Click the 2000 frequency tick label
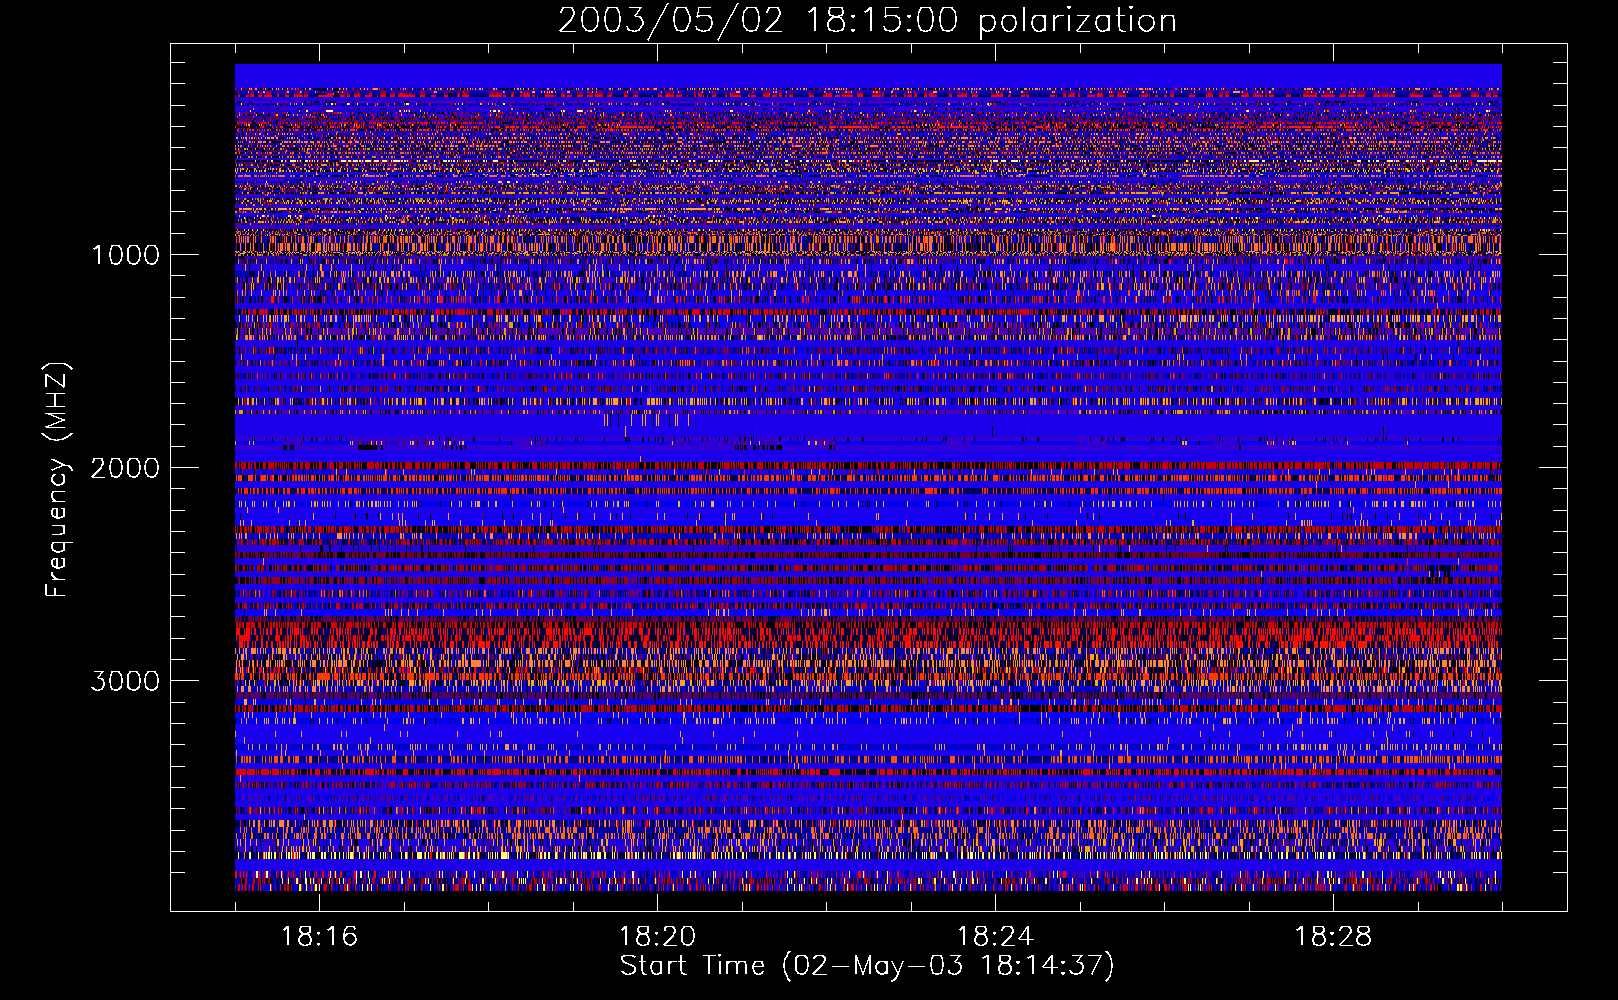 click(125, 468)
